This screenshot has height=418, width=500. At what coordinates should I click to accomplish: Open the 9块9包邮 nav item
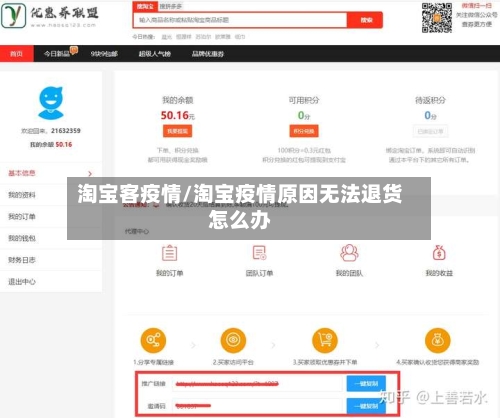pyautogui.click(x=104, y=54)
